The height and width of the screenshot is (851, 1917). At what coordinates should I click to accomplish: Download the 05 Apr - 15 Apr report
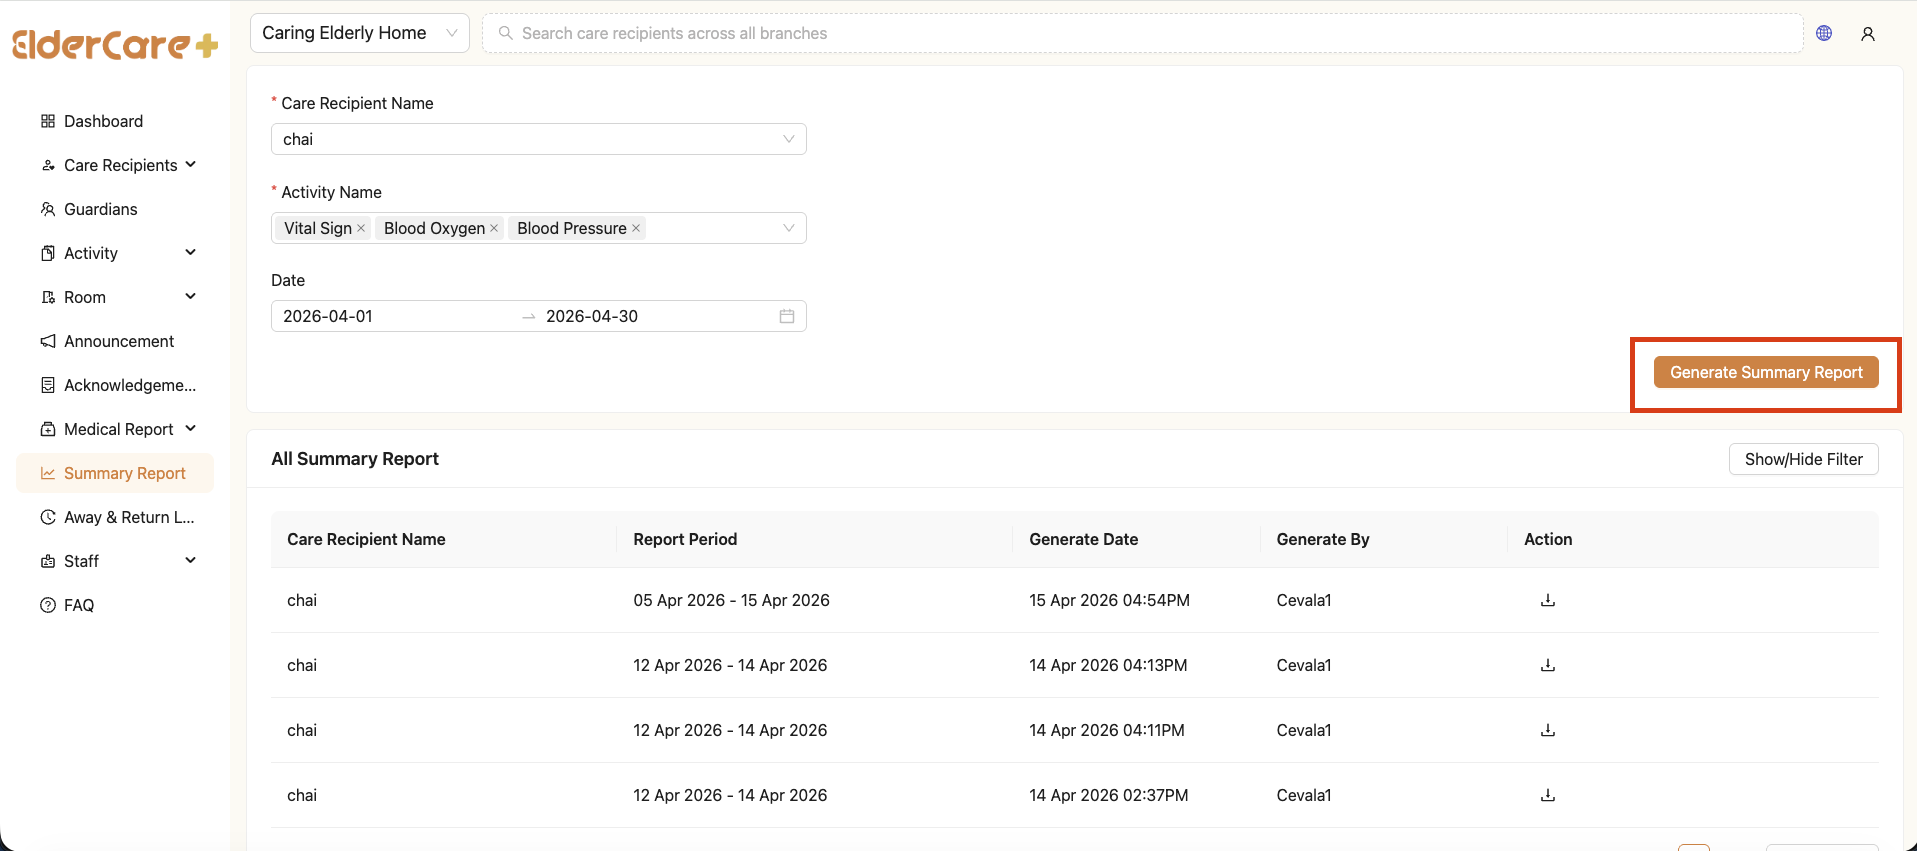(x=1547, y=600)
